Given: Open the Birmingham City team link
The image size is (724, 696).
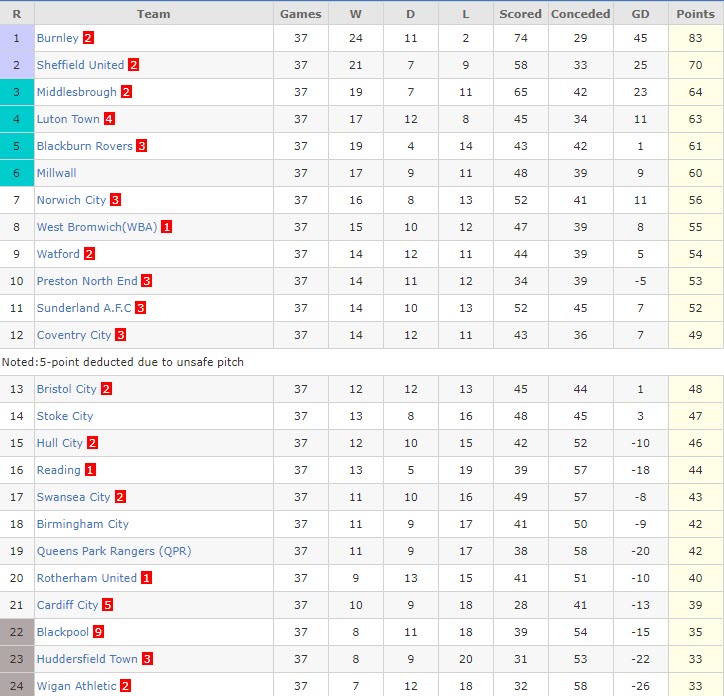Looking at the screenshot, I should tap(83, 524).
